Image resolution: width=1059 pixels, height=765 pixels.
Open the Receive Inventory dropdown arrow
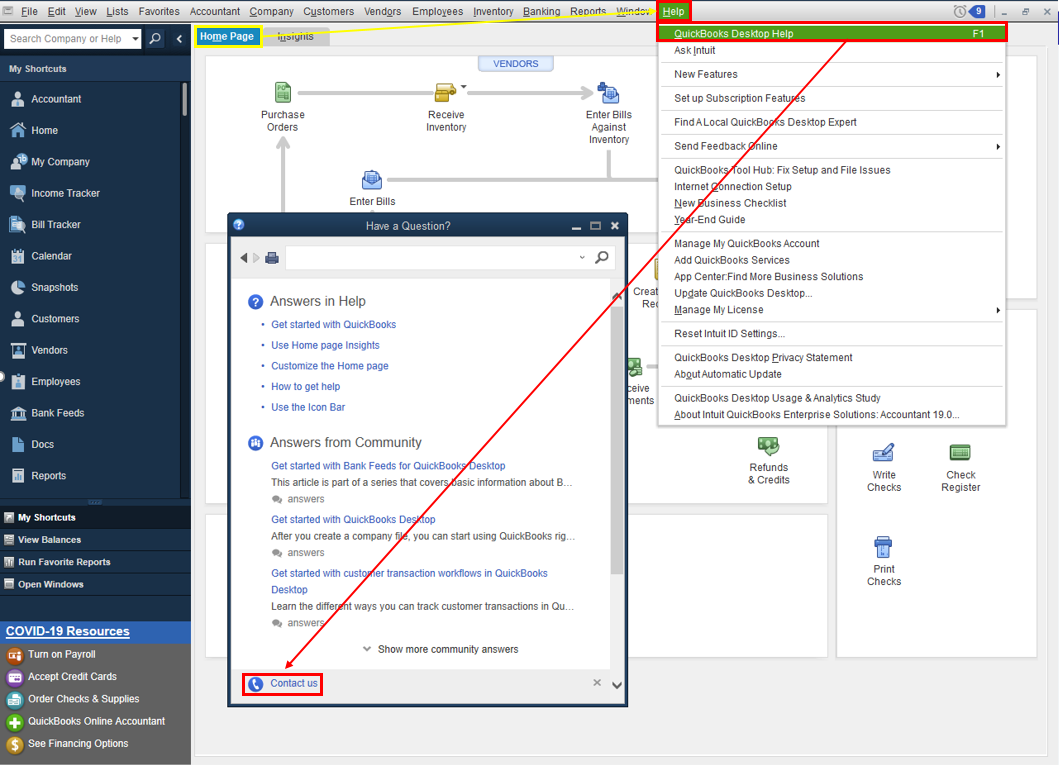coord(463,86)
